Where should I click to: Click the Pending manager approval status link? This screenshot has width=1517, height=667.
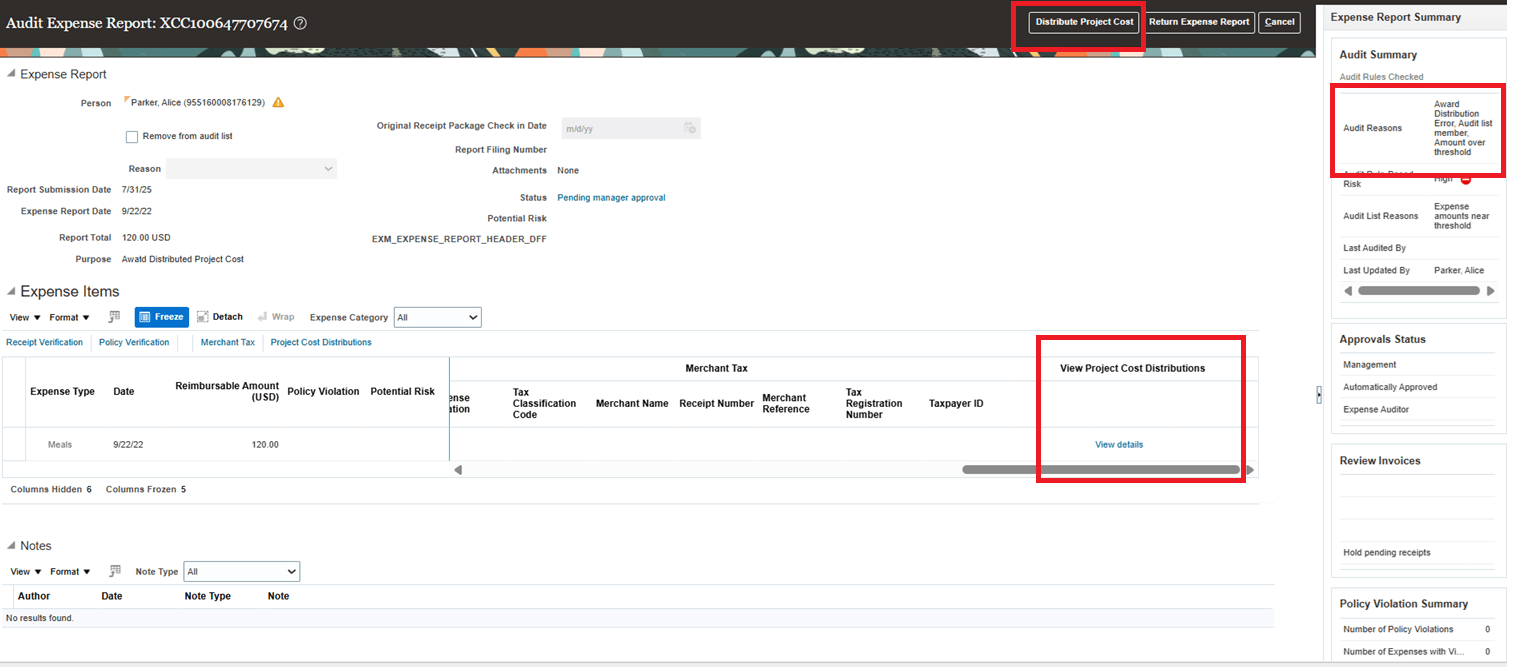[611, 197]
